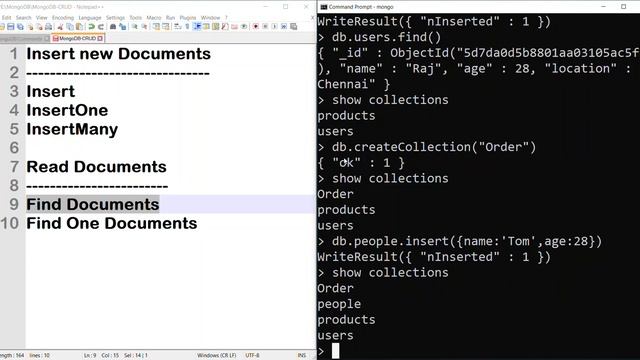640x360 pixels.
Task: Click the Redo arrow icon
Action: (101, 27)
